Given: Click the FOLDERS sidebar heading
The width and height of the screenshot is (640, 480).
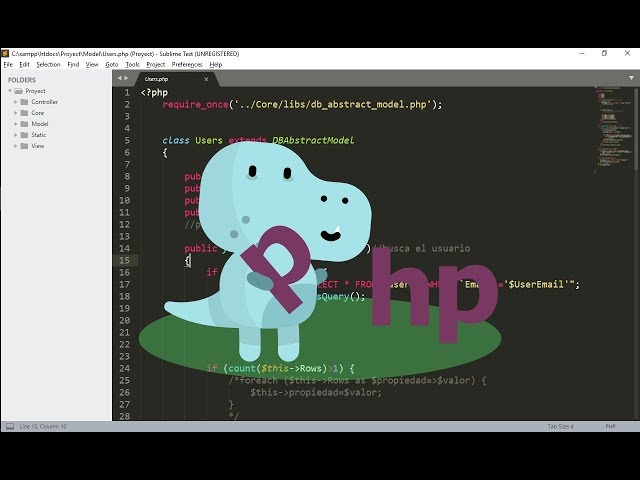Looking at the screenshot, I should pyautogui.click(x=22, y=80).
